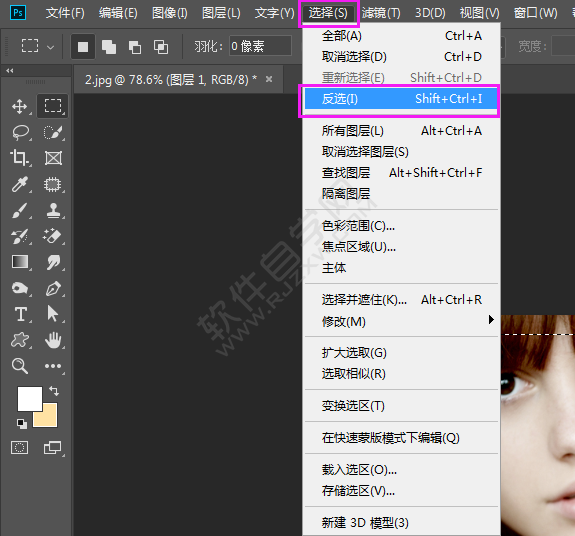575x536 pixels.
Task: Choose 反选(I) from the Select menu
Action: click(401, 99)
